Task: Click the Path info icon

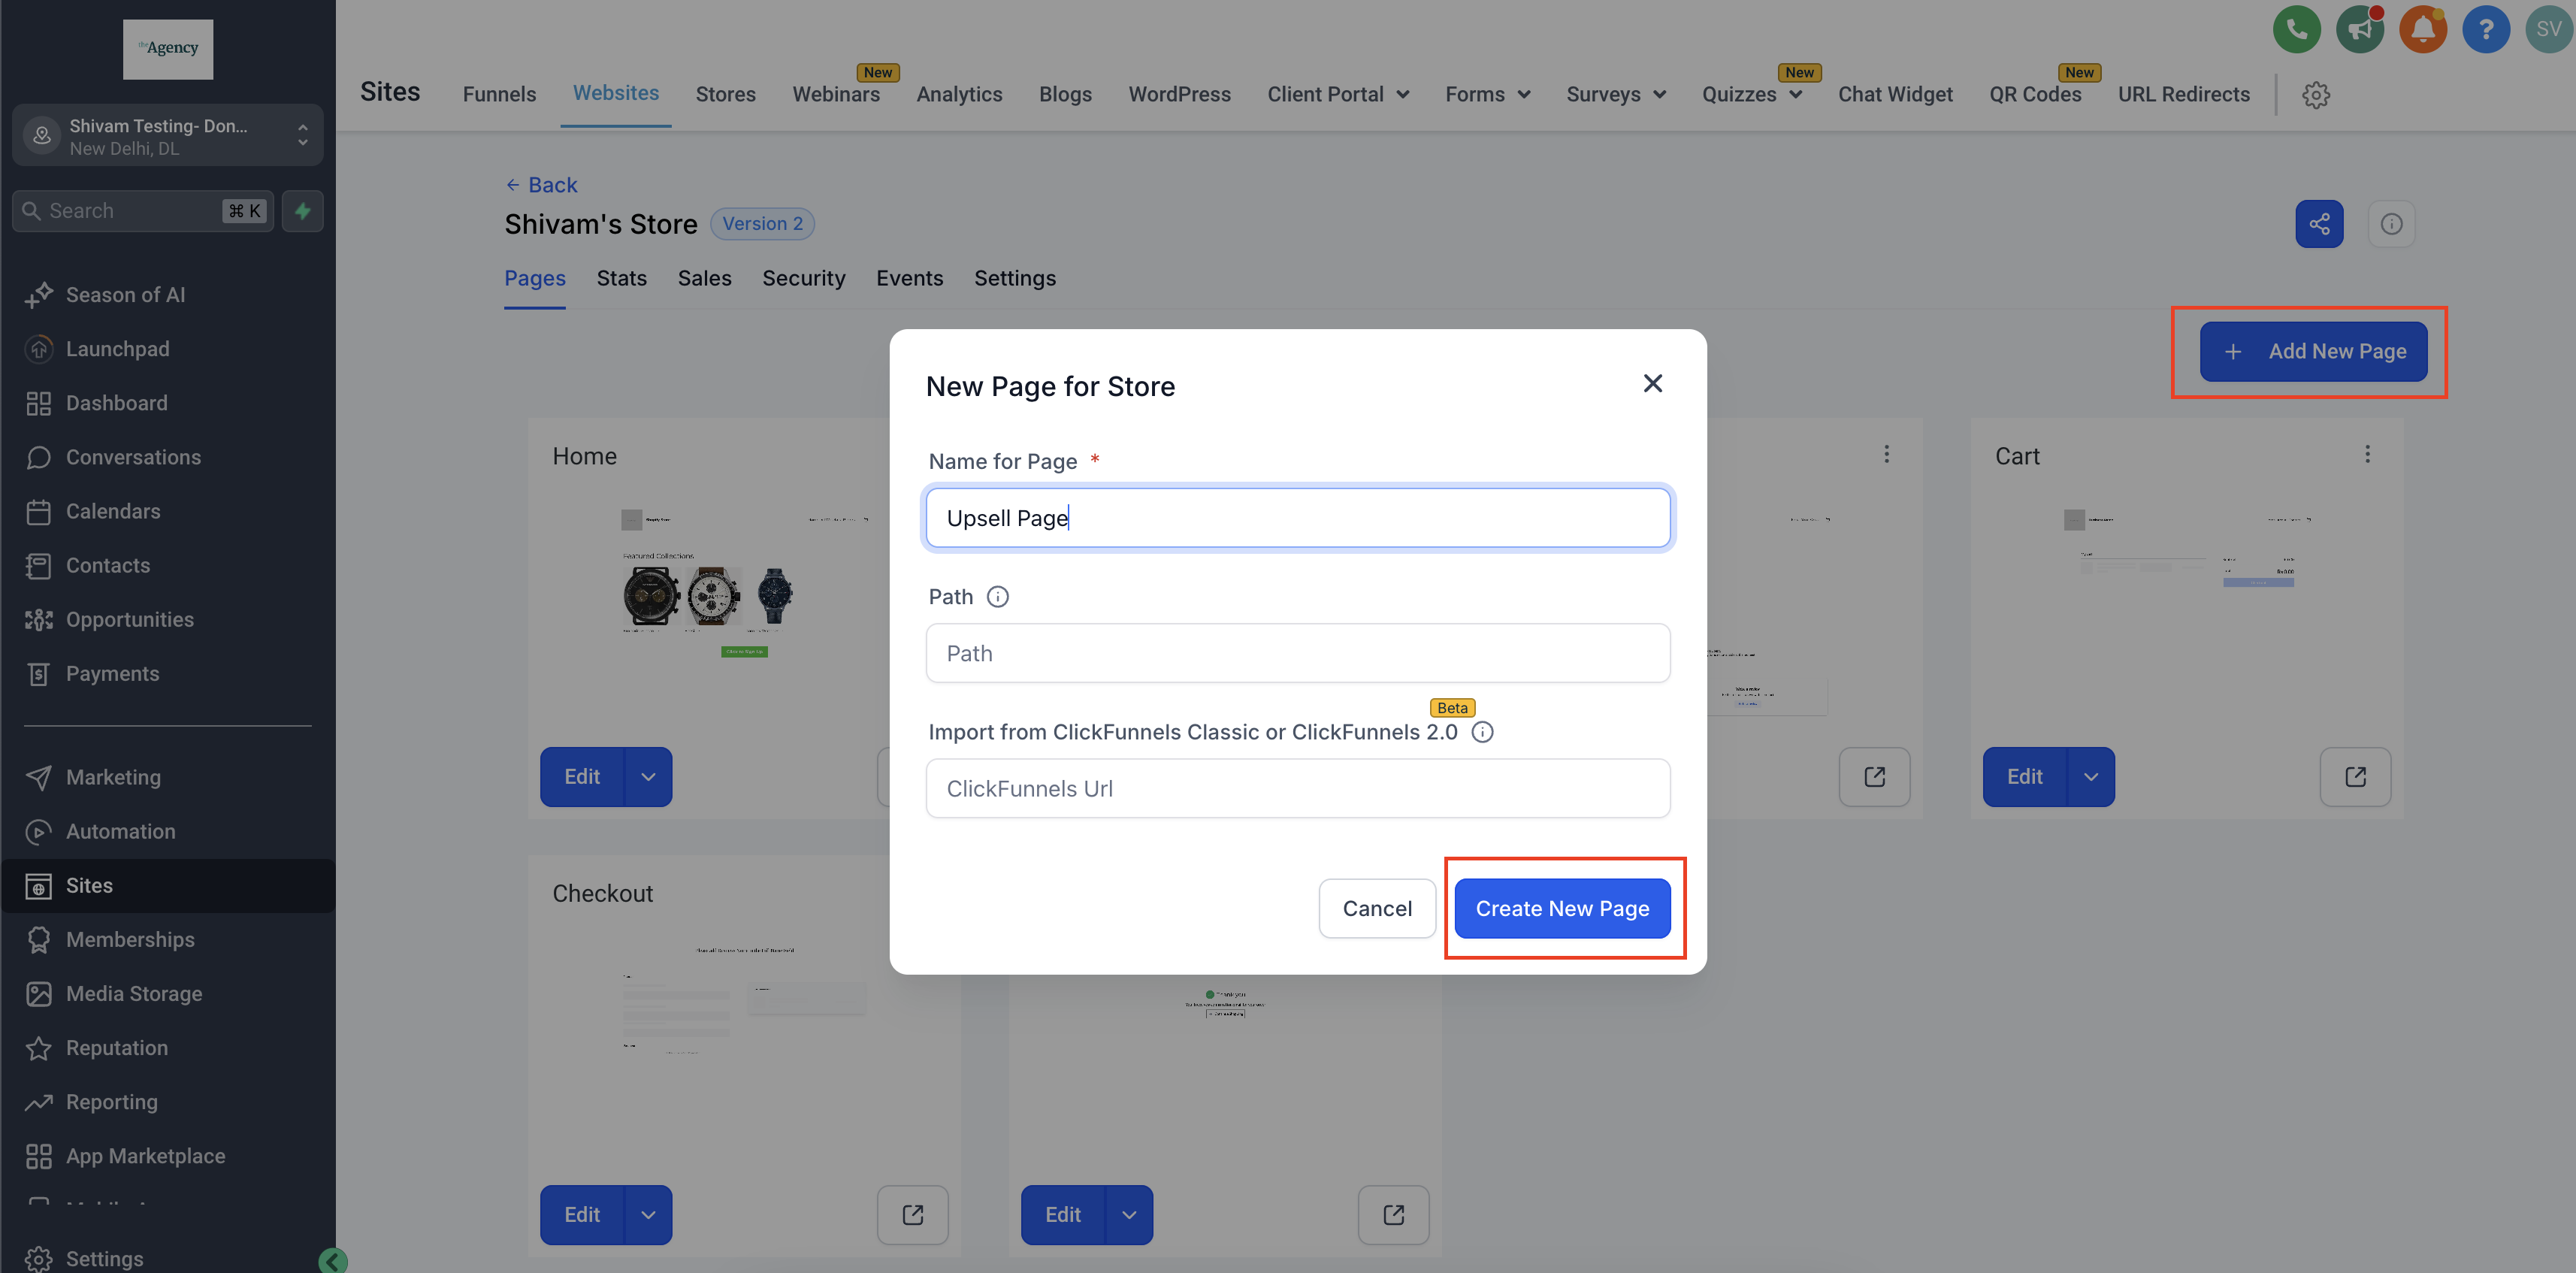Action: pos(997,597)
